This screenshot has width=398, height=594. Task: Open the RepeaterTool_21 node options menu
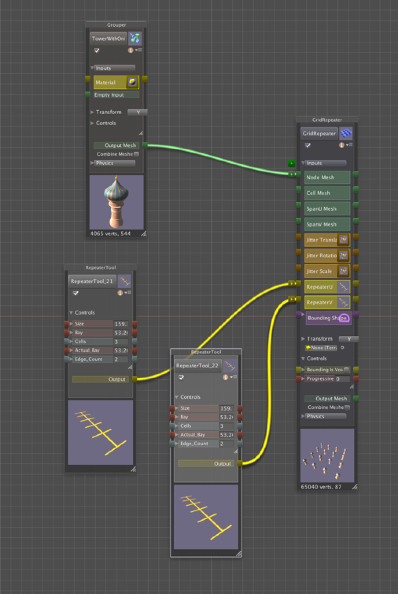tap(128, 293)
